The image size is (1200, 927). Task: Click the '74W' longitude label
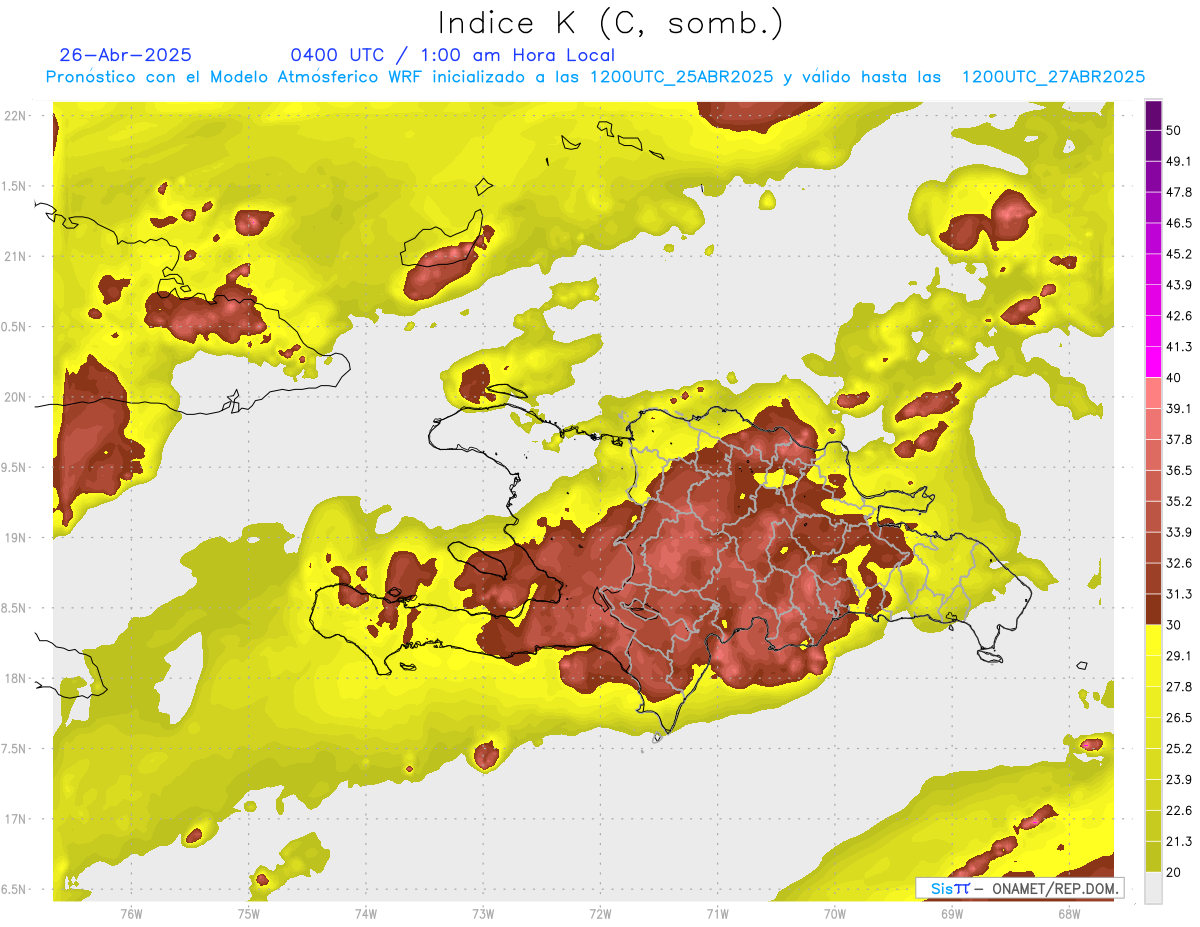(x=366, y=913)
